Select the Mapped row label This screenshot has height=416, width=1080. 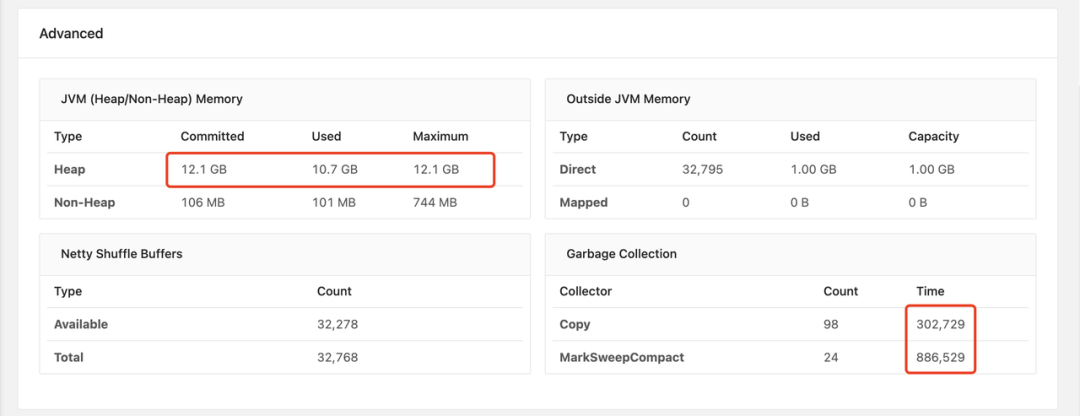pyautogui.click(x=584, y=203)
